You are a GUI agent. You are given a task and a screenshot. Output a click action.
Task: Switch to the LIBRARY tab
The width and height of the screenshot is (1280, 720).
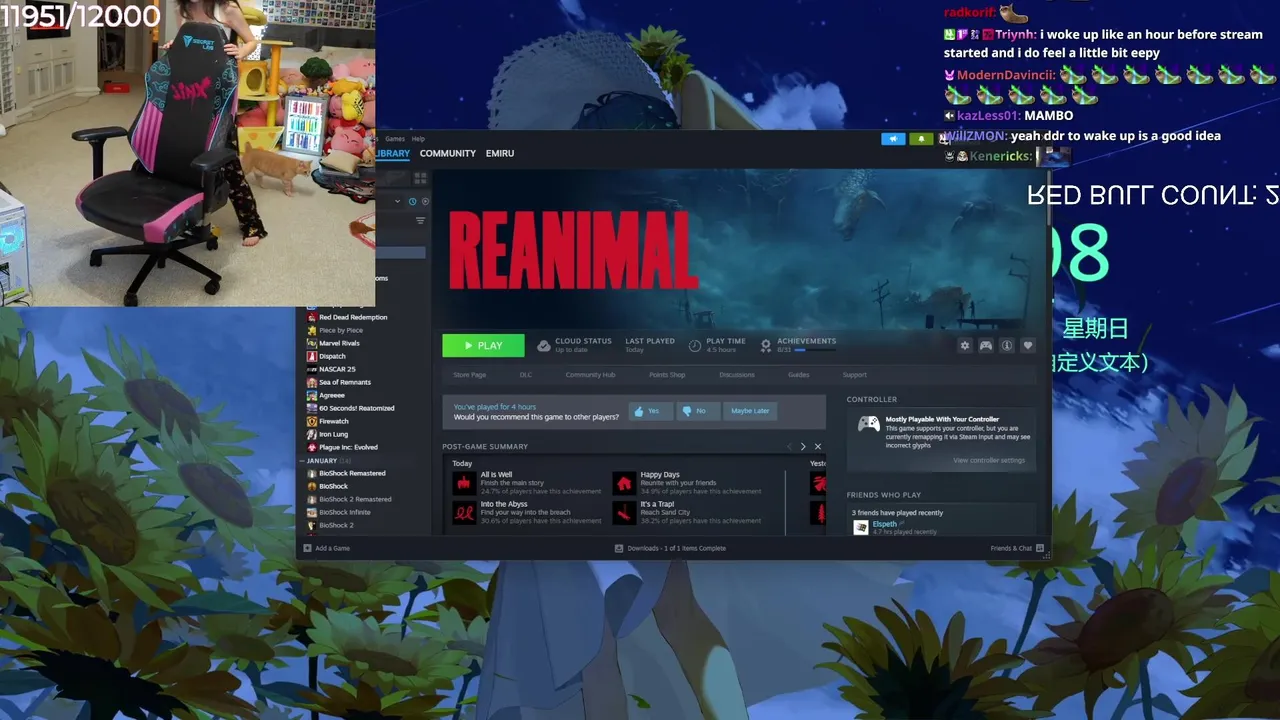(393, 153)
